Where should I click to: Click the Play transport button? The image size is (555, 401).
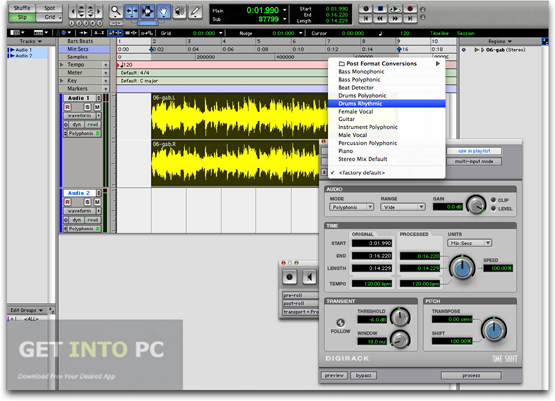point(395,8)
